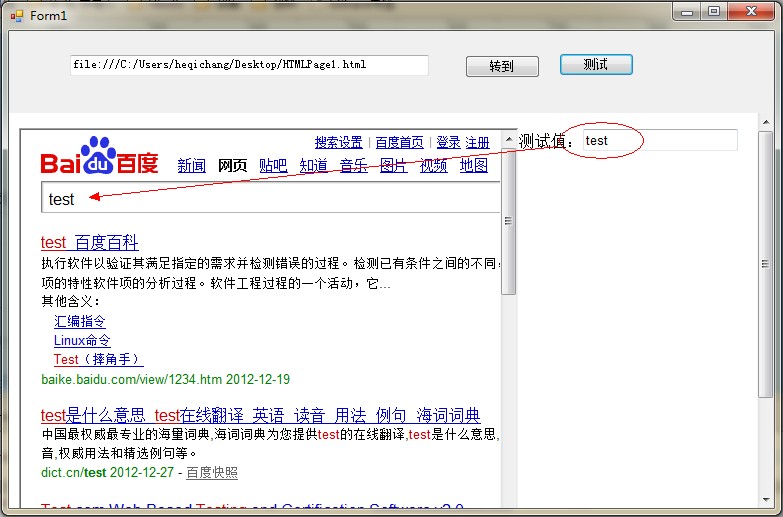This screenshot has width=783, height=517.
Task: Click the outer panel scroll-up arrow
Action: coord(766,122)
